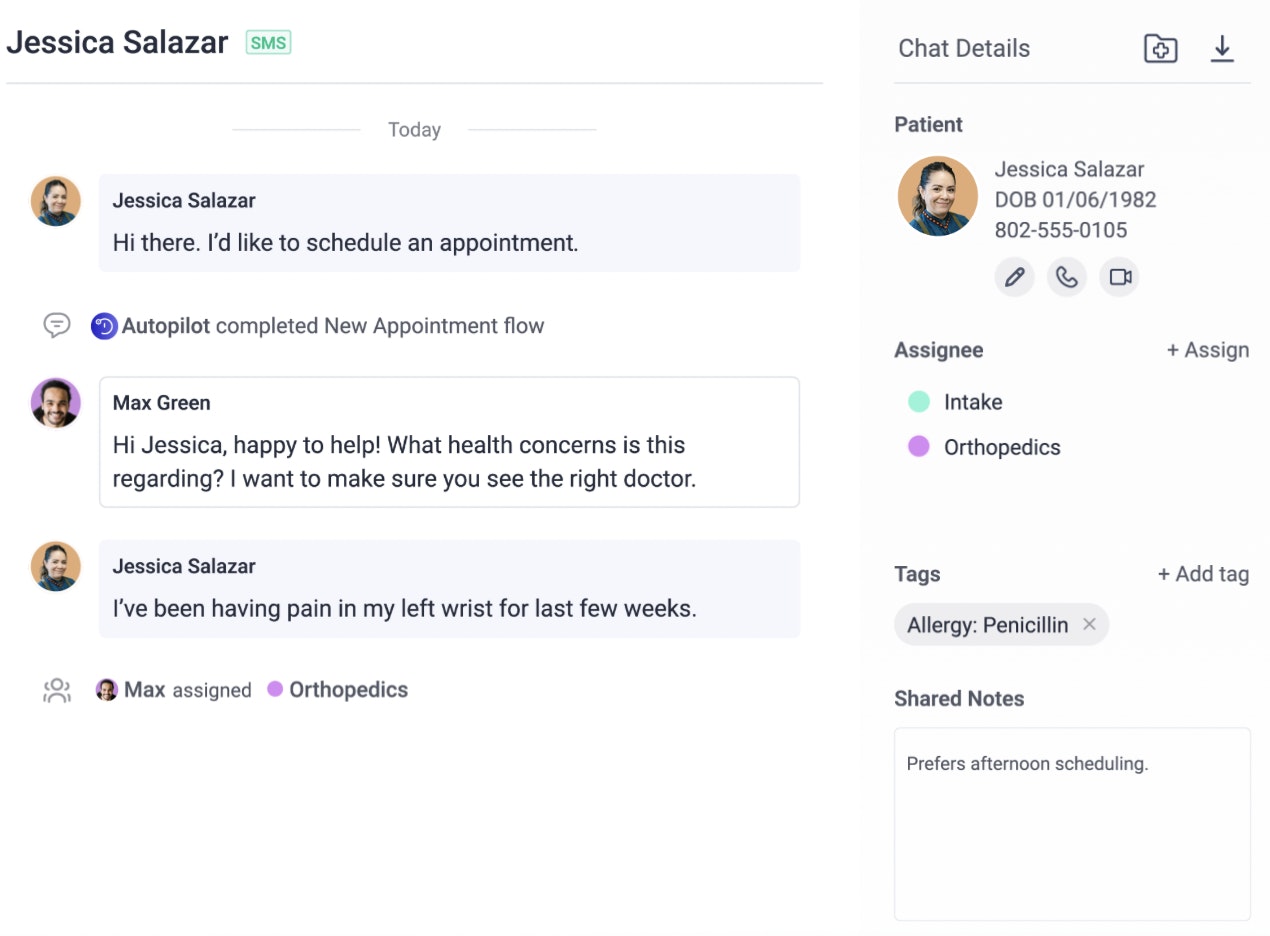The width and height of the screenshot is (1270, 936).
Task: Remove the Allergy: Penicillin tag
Action: point(1089,625)
